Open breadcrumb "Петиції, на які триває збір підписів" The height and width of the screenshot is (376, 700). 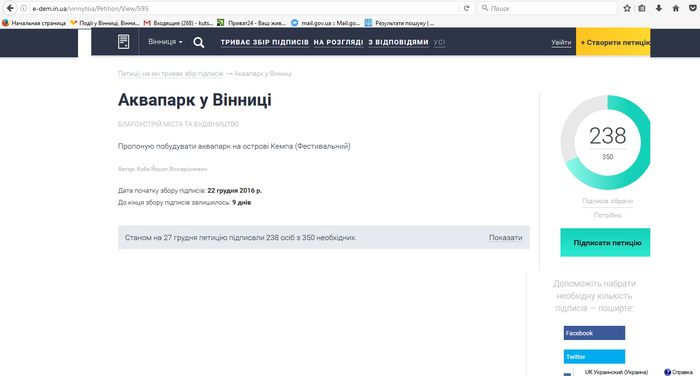point(171,74)
